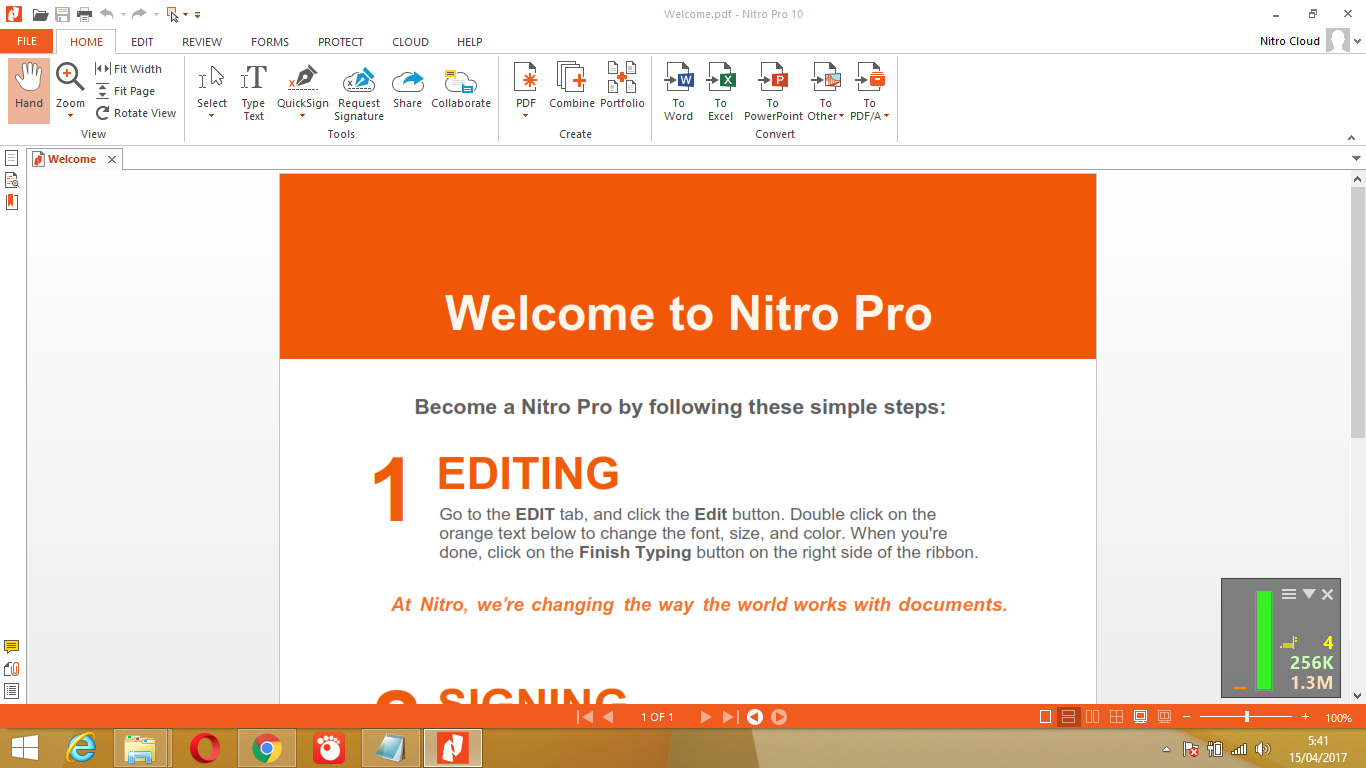Open the HELP ribbon tab
This screenshot has height=768, width=1366.
point(470,42)
